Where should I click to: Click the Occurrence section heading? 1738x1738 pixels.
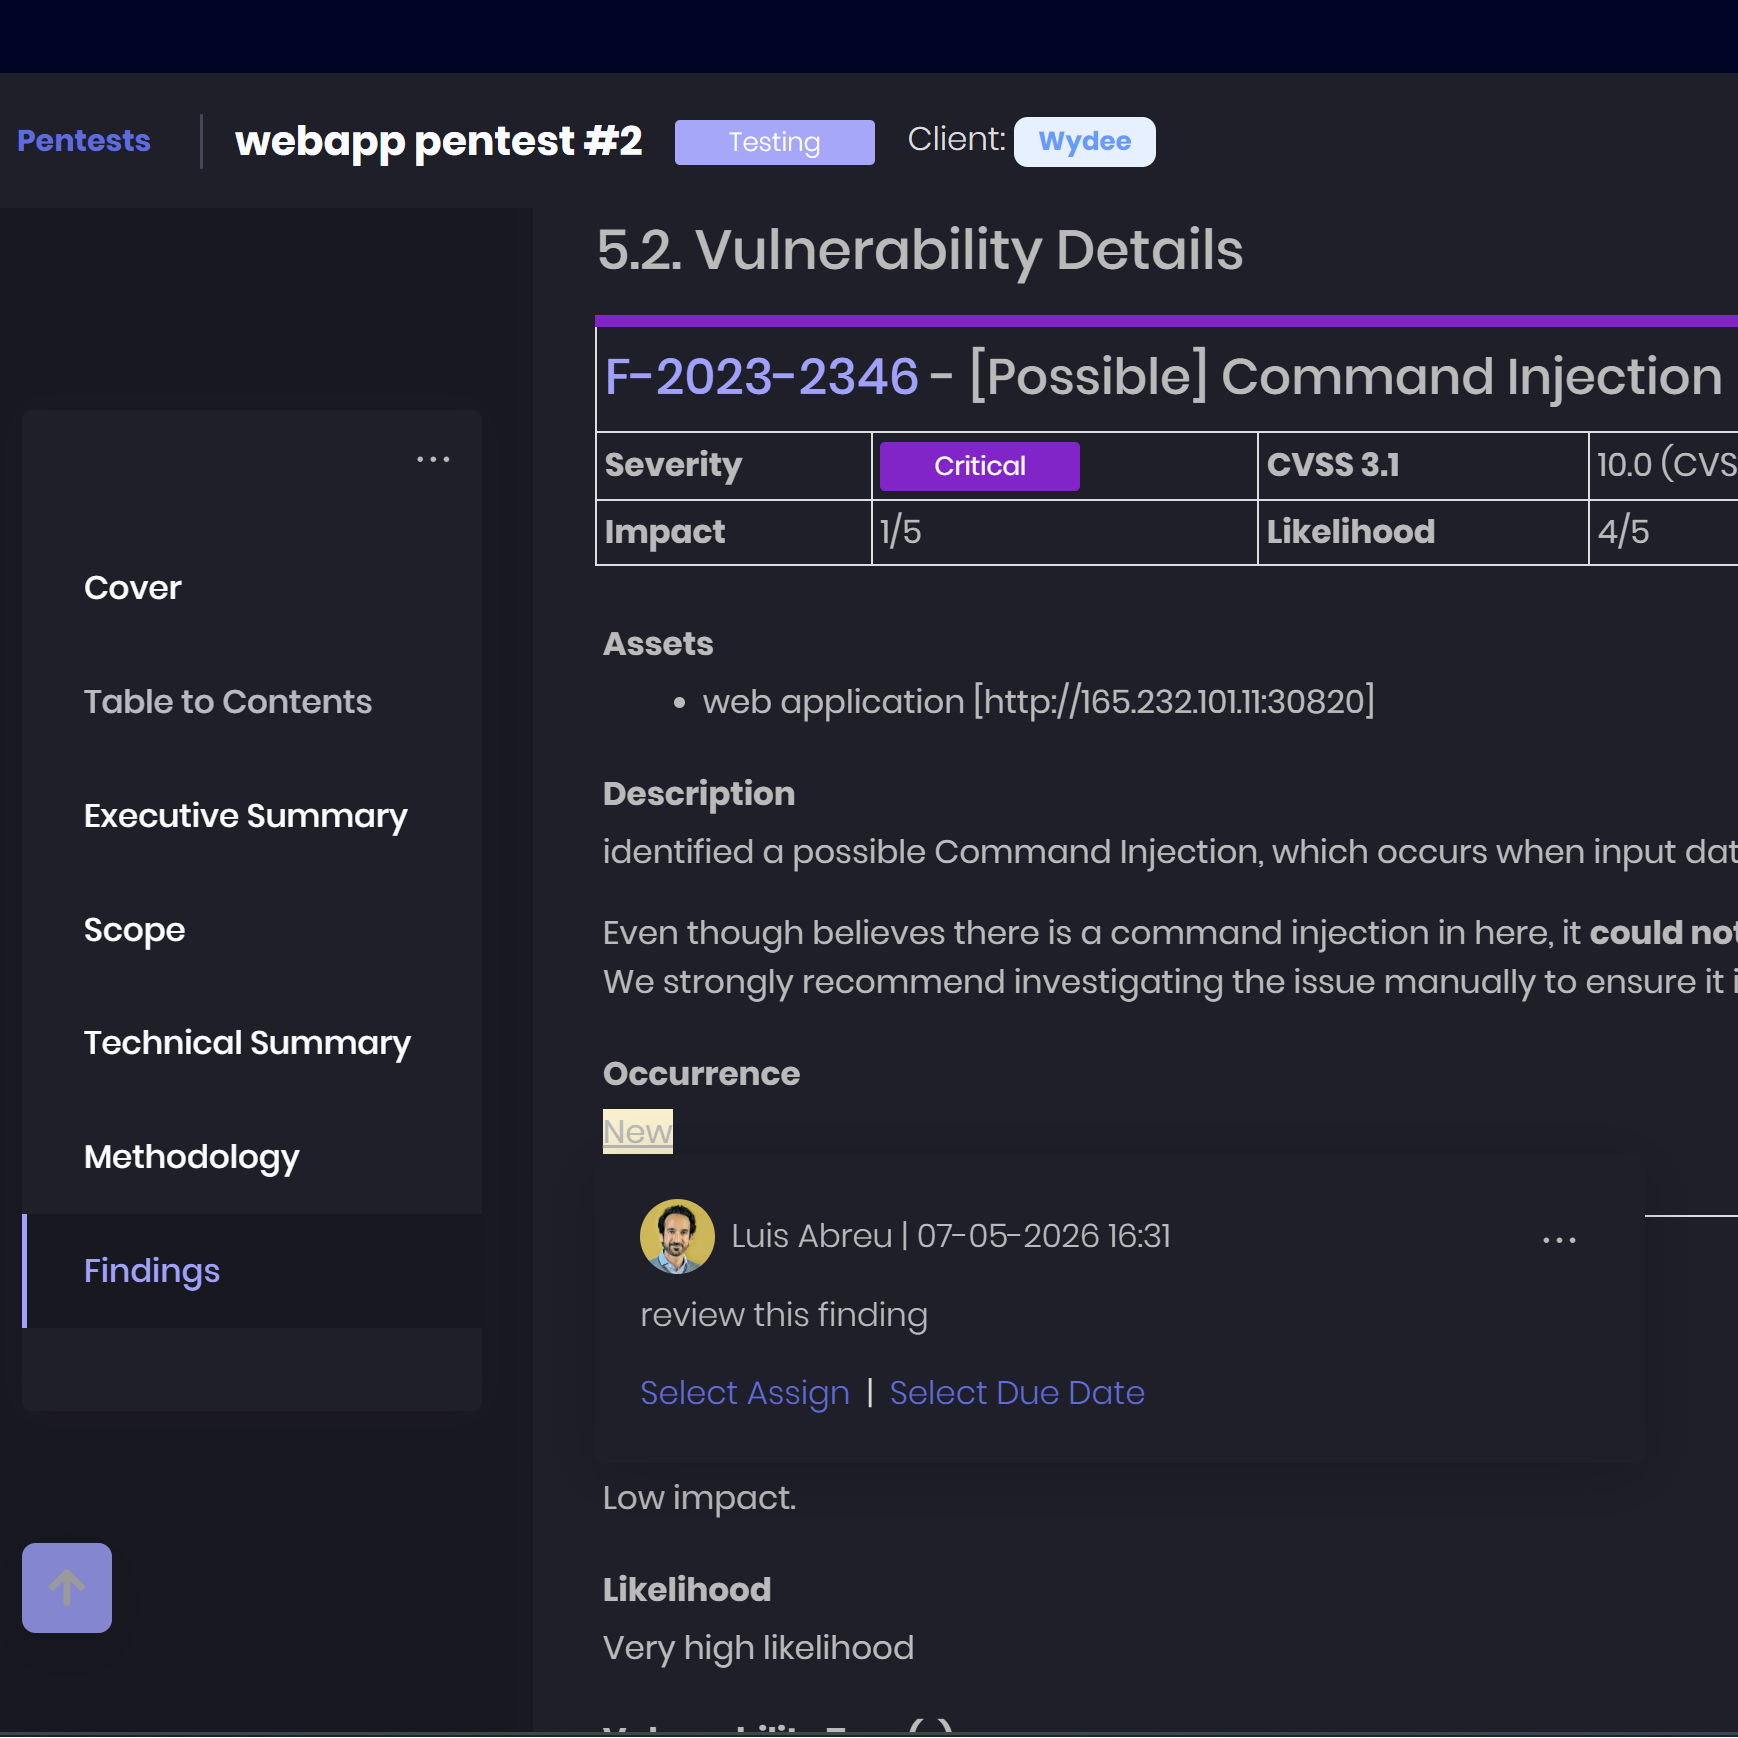point(702,1074)
